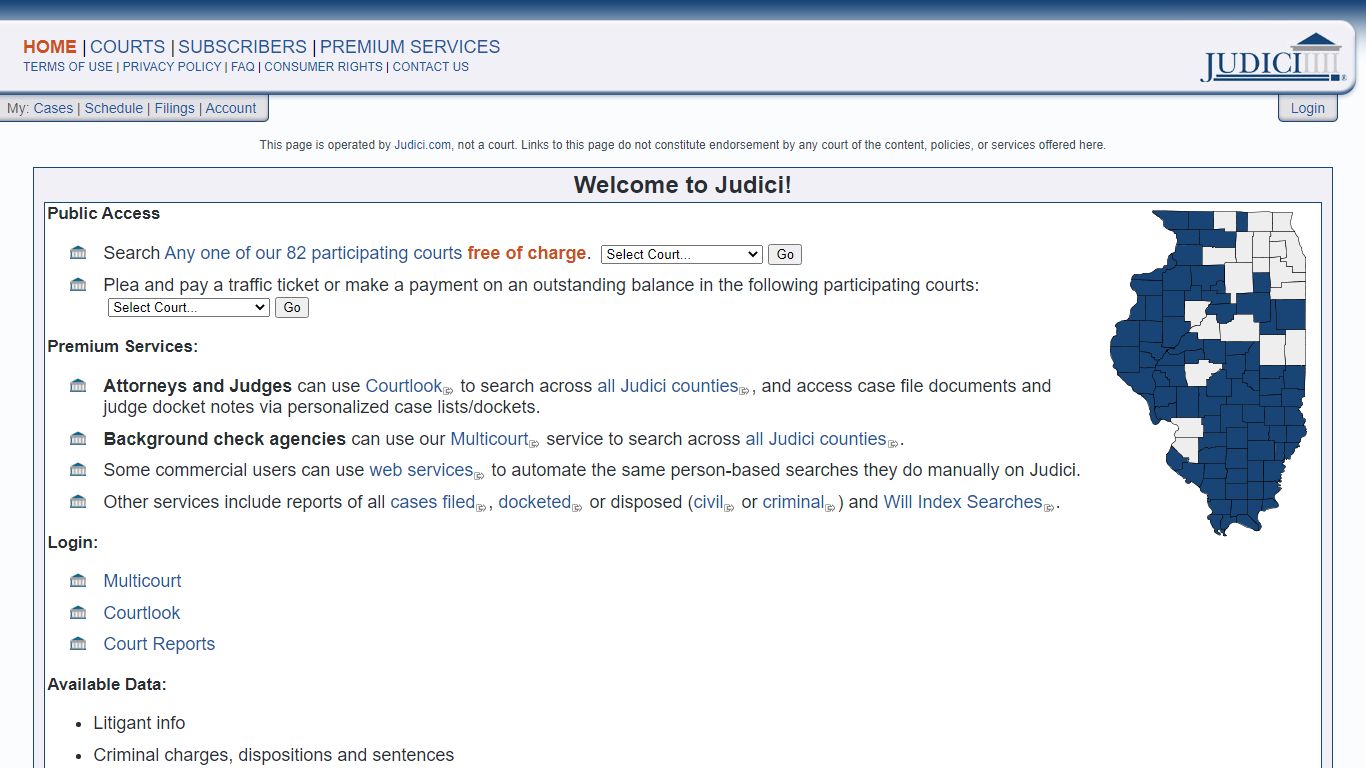
Task: Open PREMIUM SERVICES in the main navigation
Action: (410, 47)
